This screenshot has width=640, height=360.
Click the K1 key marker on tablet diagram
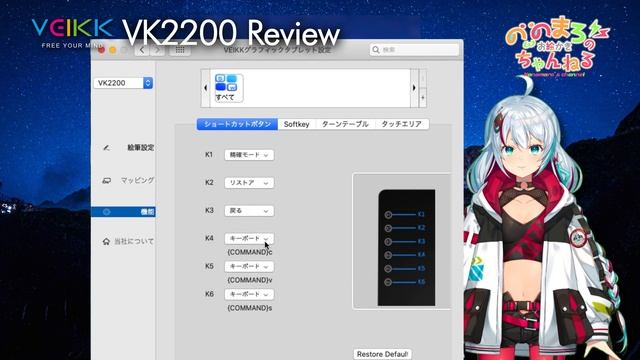point(389,215)
